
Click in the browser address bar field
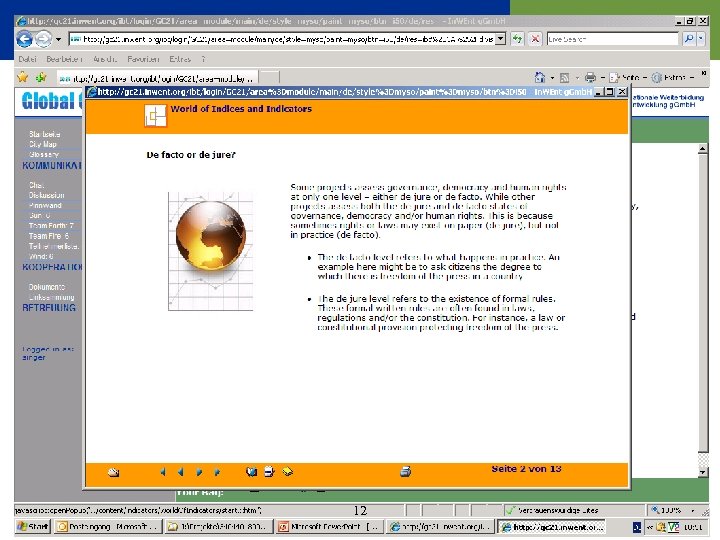coord(283,39)
